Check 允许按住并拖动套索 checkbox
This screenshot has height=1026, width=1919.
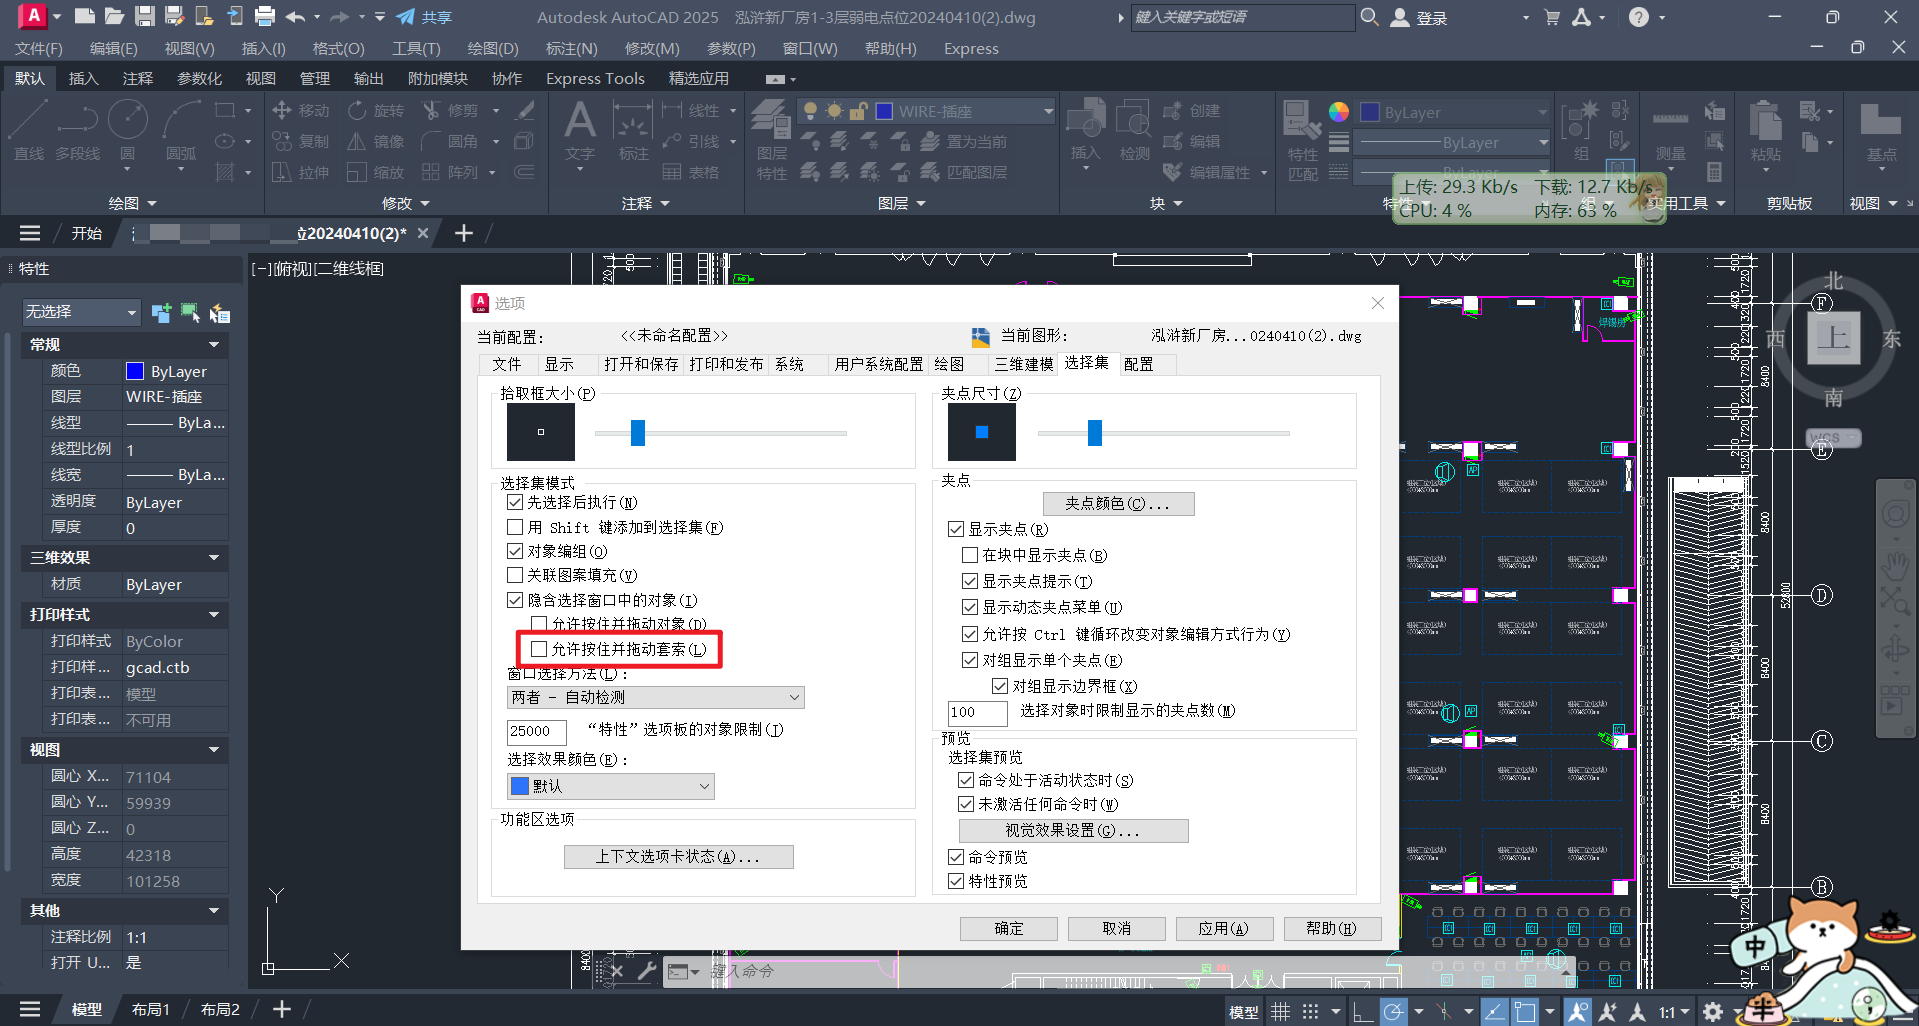pos(539,649)
